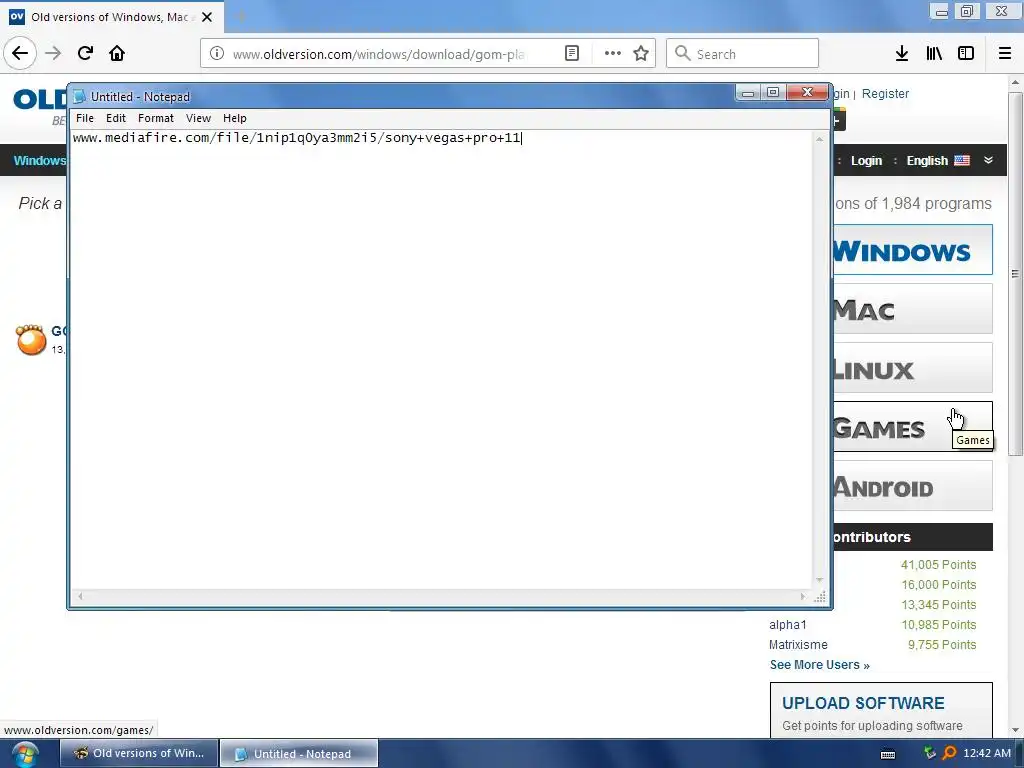
Task: Click the Notepad vertical scrollbar down arrow
Action: coord(819,581)
